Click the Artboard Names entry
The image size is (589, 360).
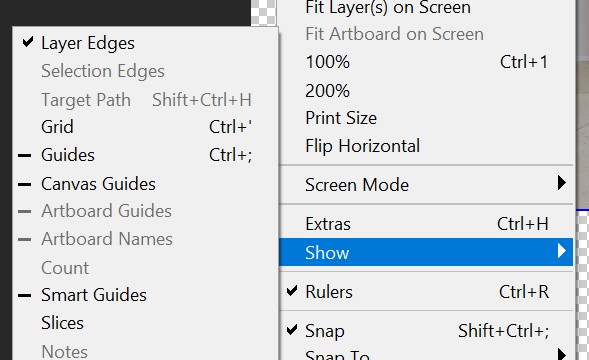[x=145, y=239]
